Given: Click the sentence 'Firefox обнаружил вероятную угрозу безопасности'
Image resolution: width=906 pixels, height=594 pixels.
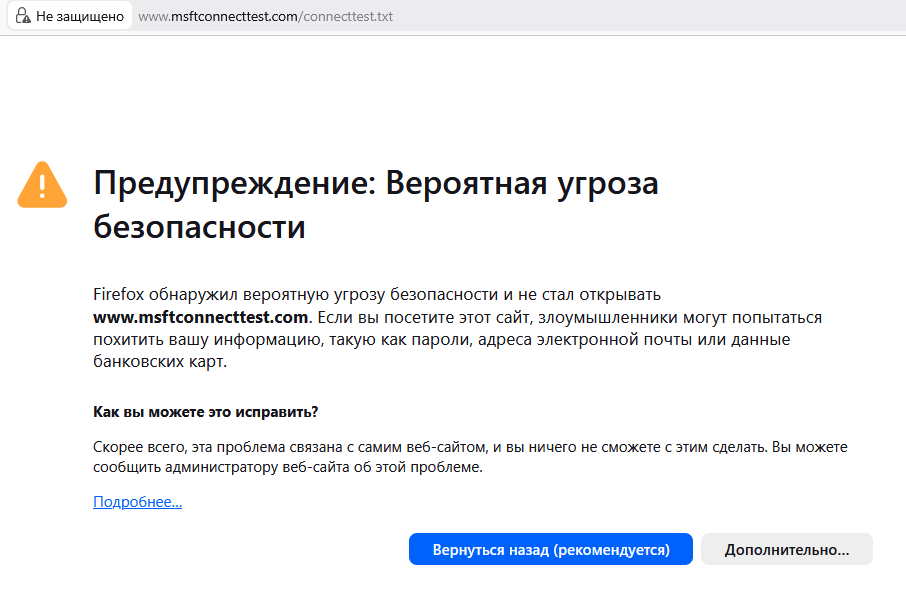Looking at the screenshot, I should (295, 295).
